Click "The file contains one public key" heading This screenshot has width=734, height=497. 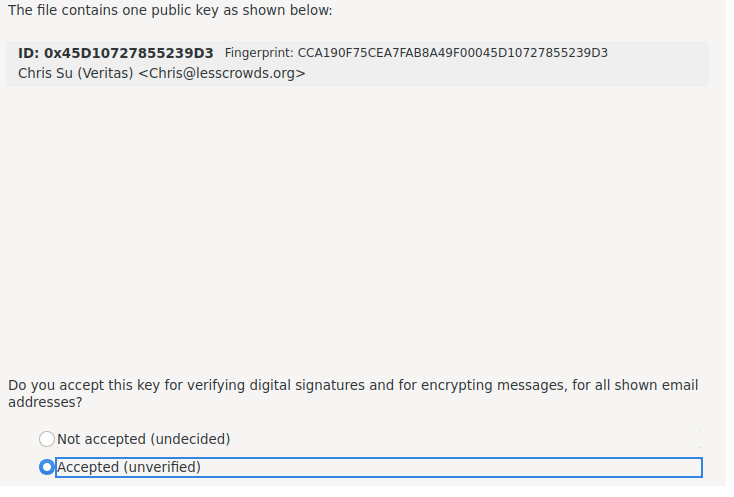(x=110, y=10)
